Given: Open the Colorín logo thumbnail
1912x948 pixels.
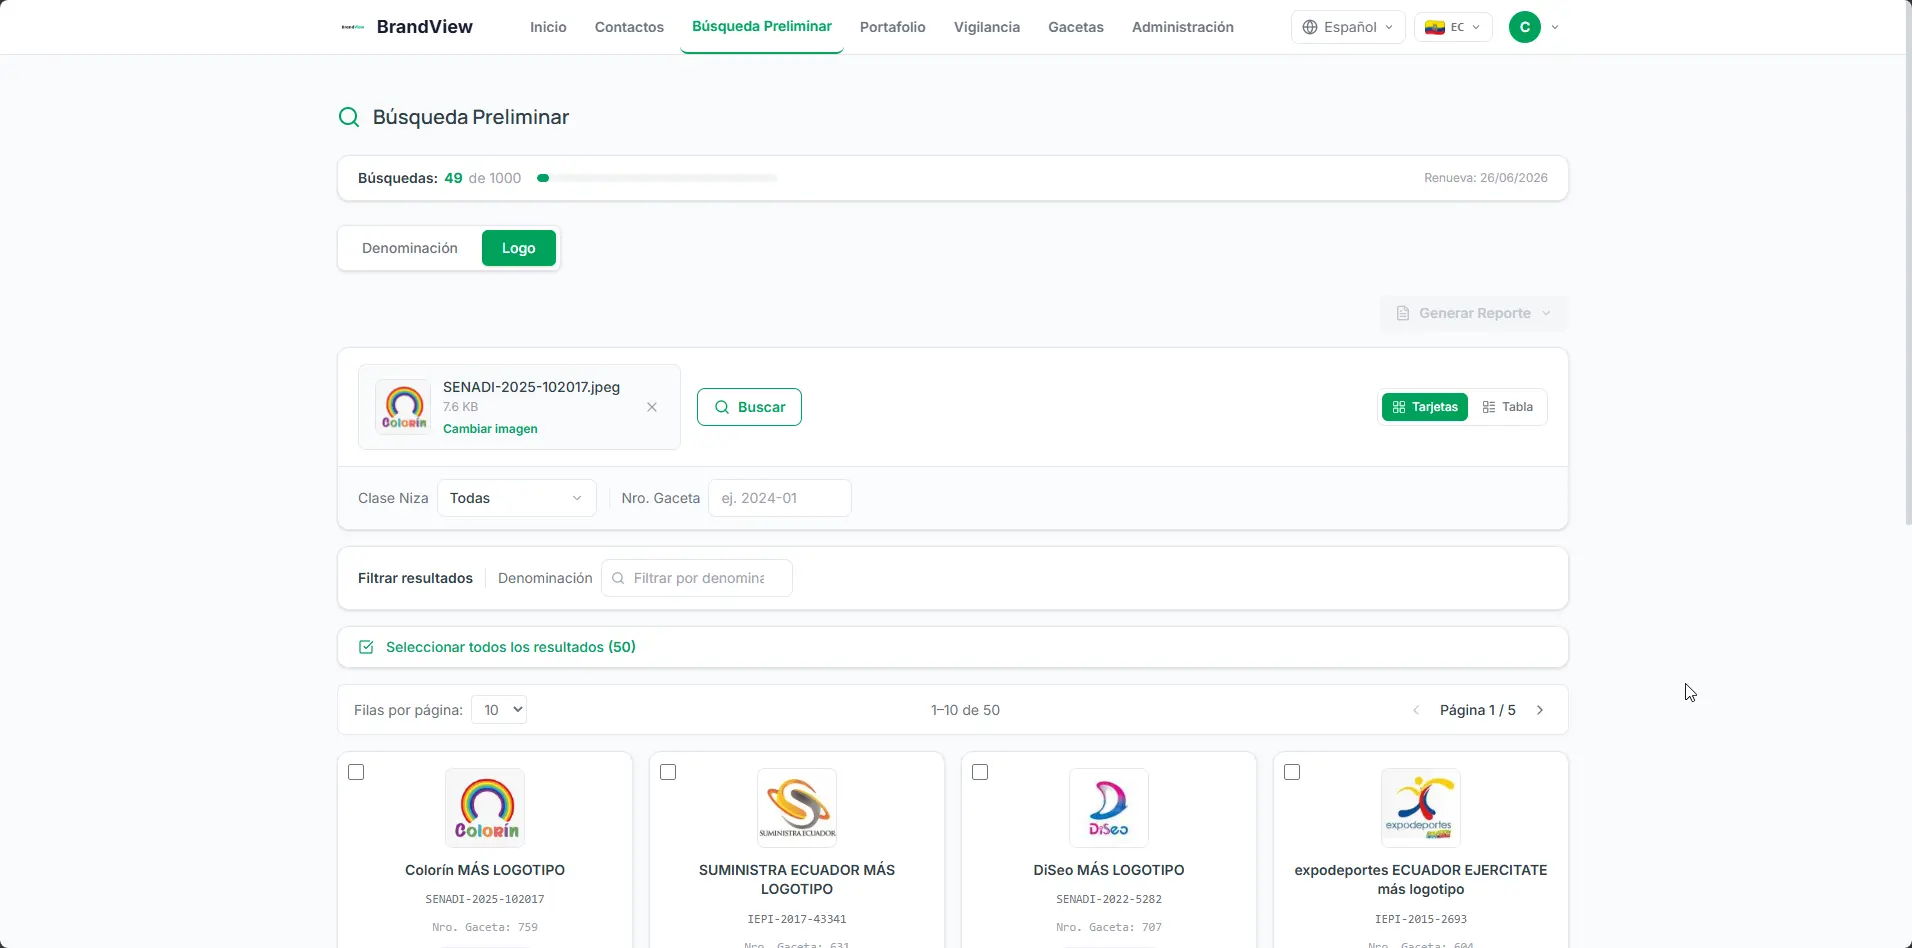Looking at the screenshot, I should 485,808.
